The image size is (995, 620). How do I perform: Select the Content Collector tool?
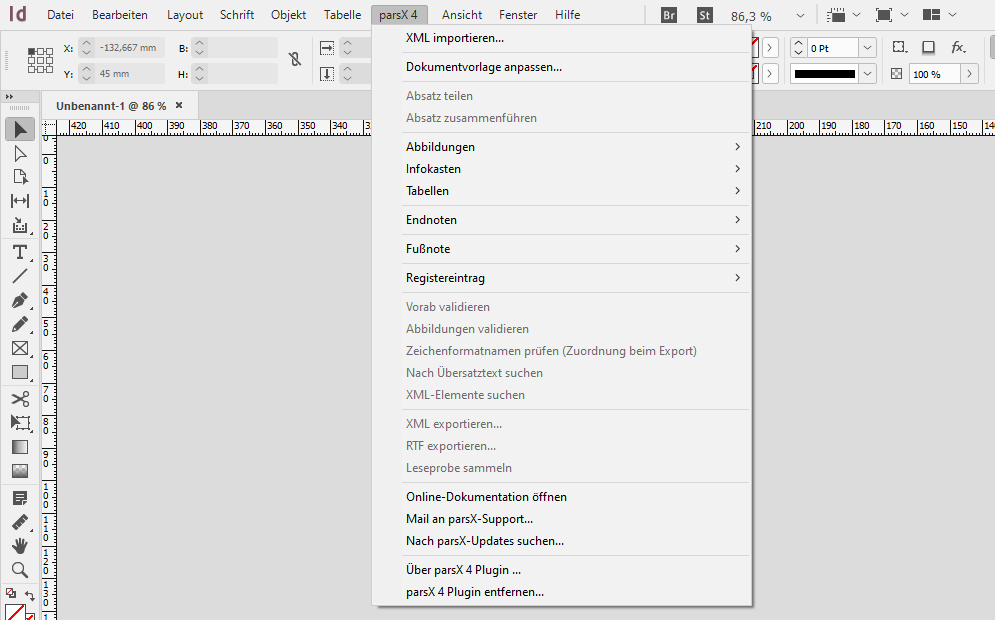click(x=20, y=225)
